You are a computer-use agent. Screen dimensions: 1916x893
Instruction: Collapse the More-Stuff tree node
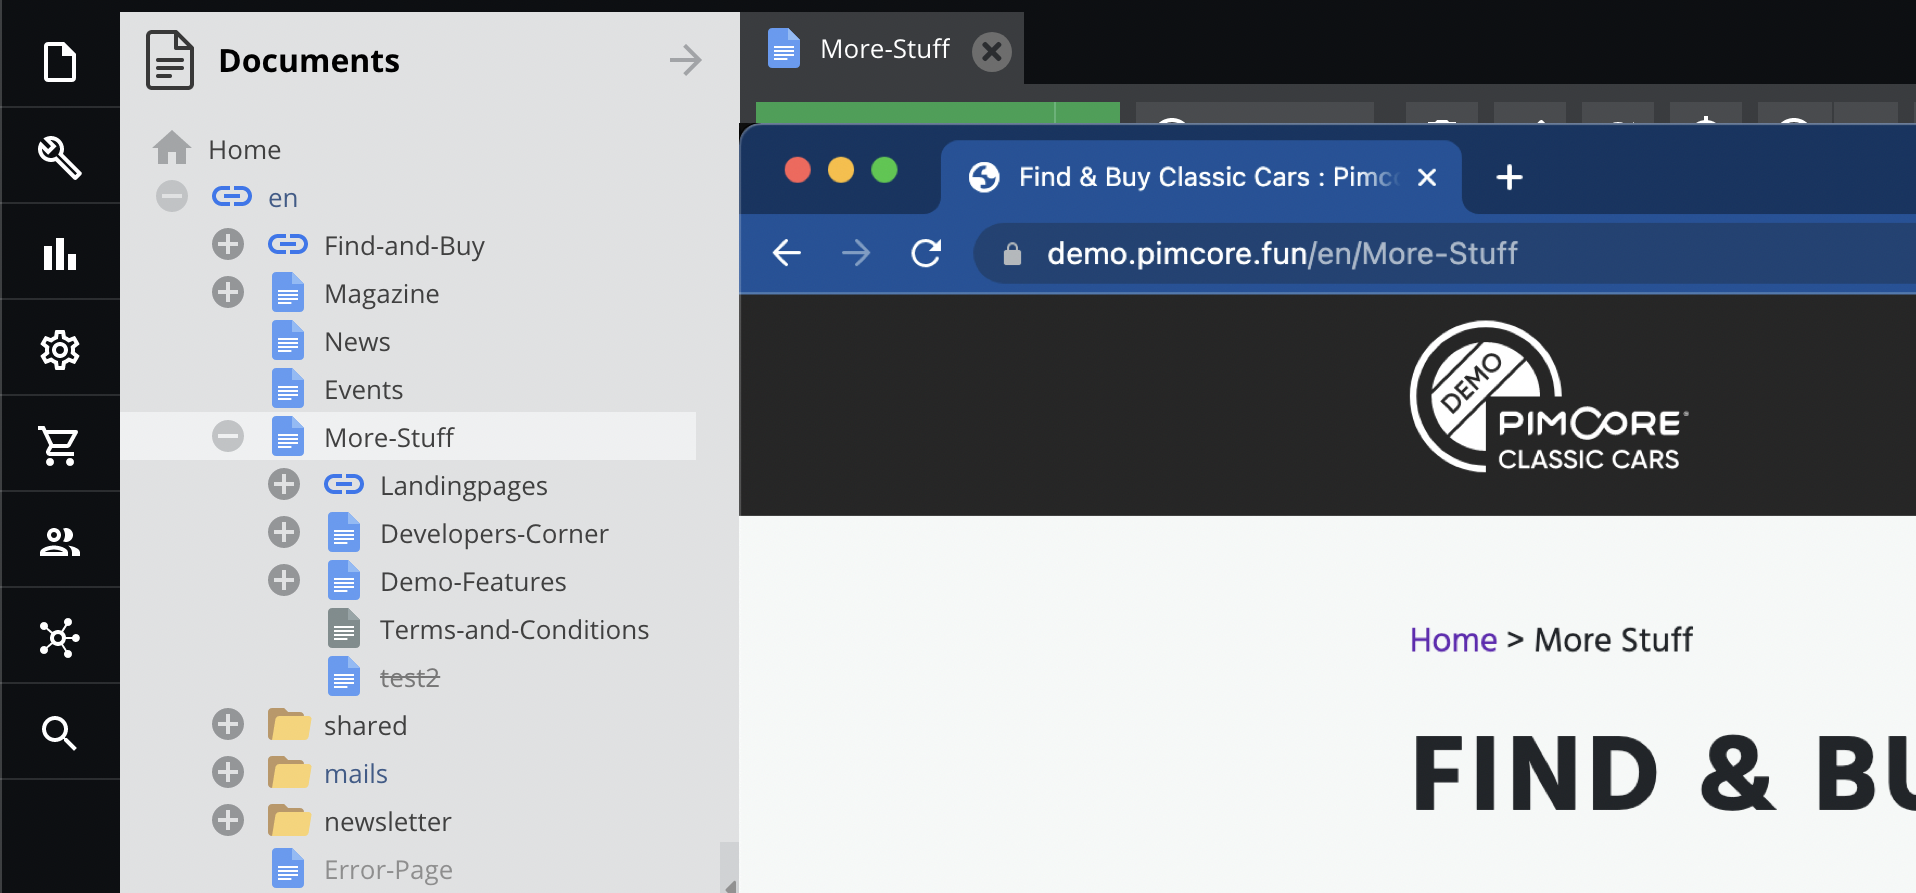pos(228,437)
